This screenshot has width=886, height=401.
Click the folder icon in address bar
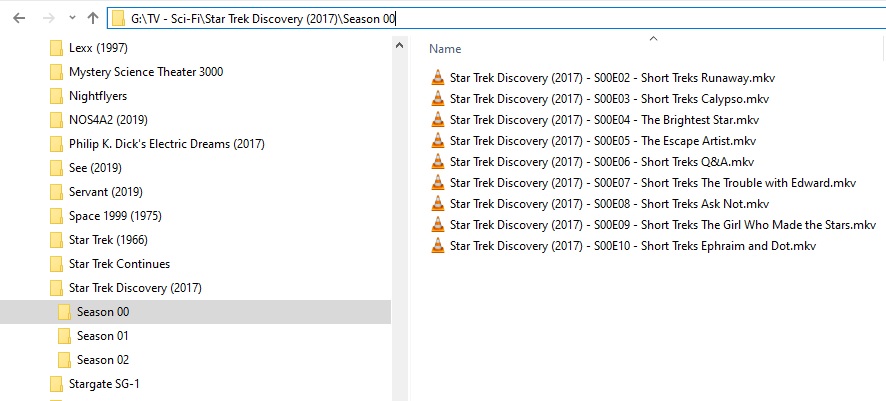[x=118, y=19]
